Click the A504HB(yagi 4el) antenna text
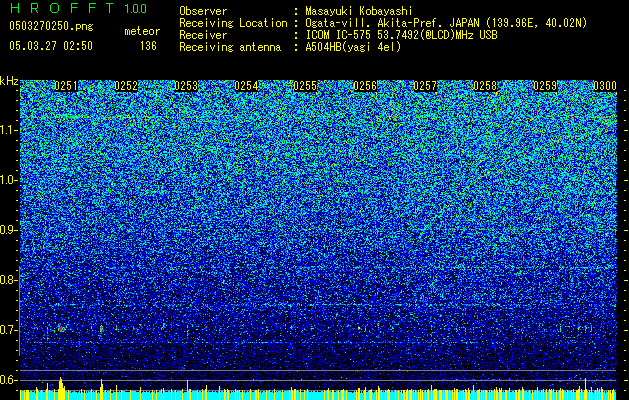This screenshot has width=629, height=400. tap(353, 47)
